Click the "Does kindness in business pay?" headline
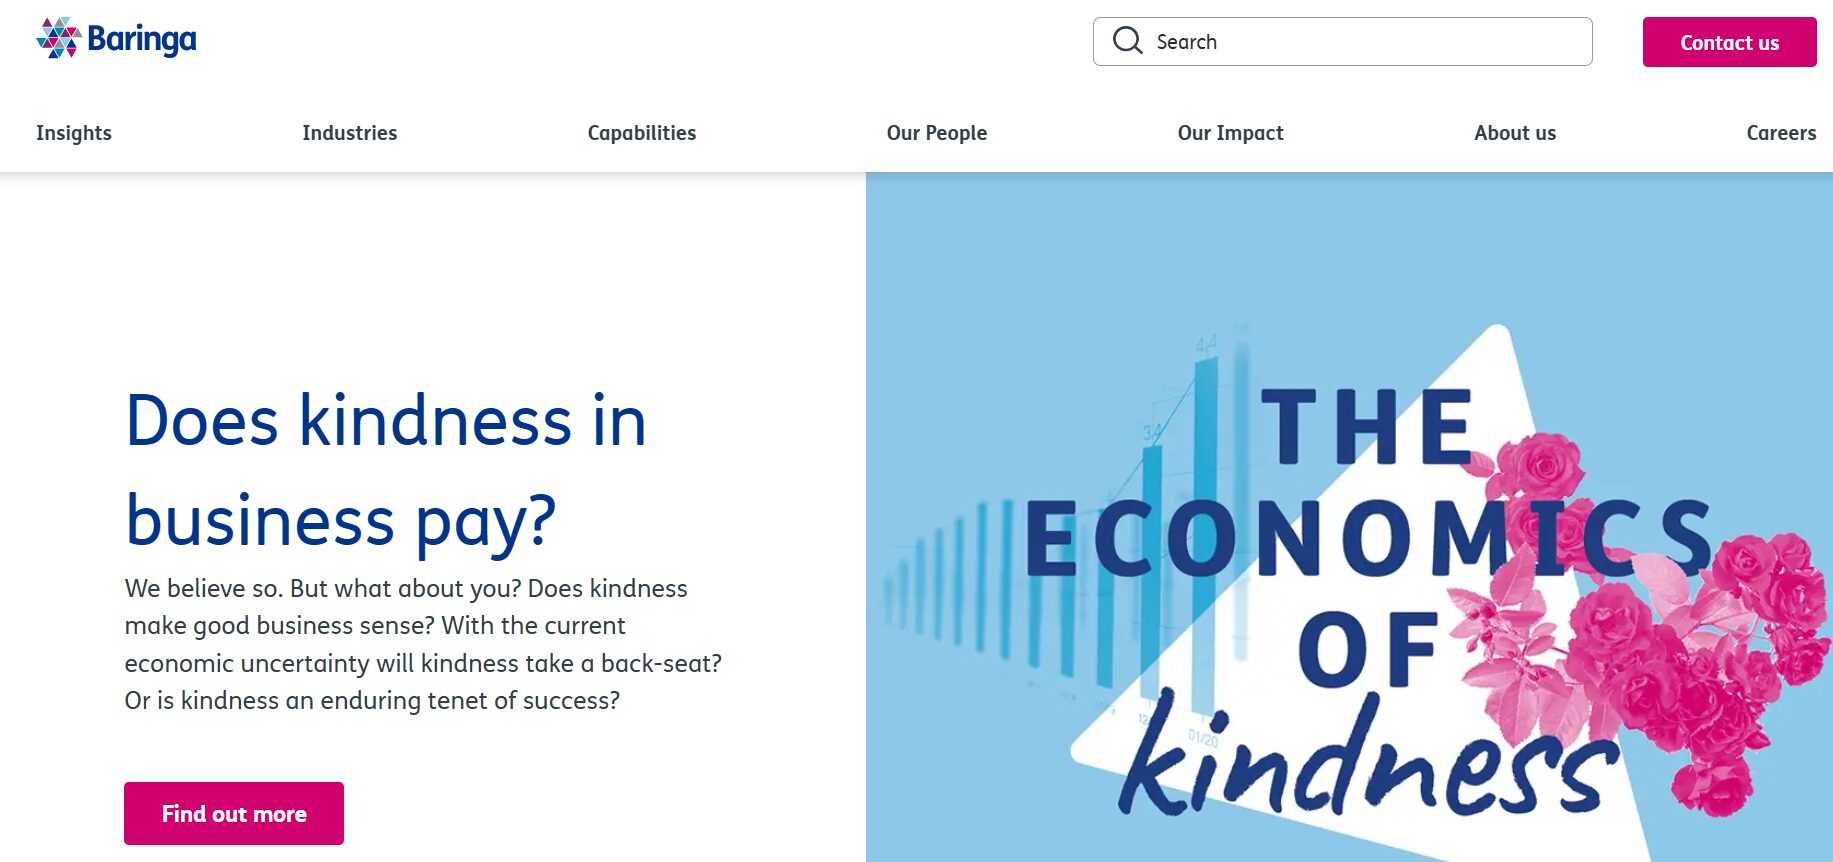1833x862 pixels. click(386, 470)
